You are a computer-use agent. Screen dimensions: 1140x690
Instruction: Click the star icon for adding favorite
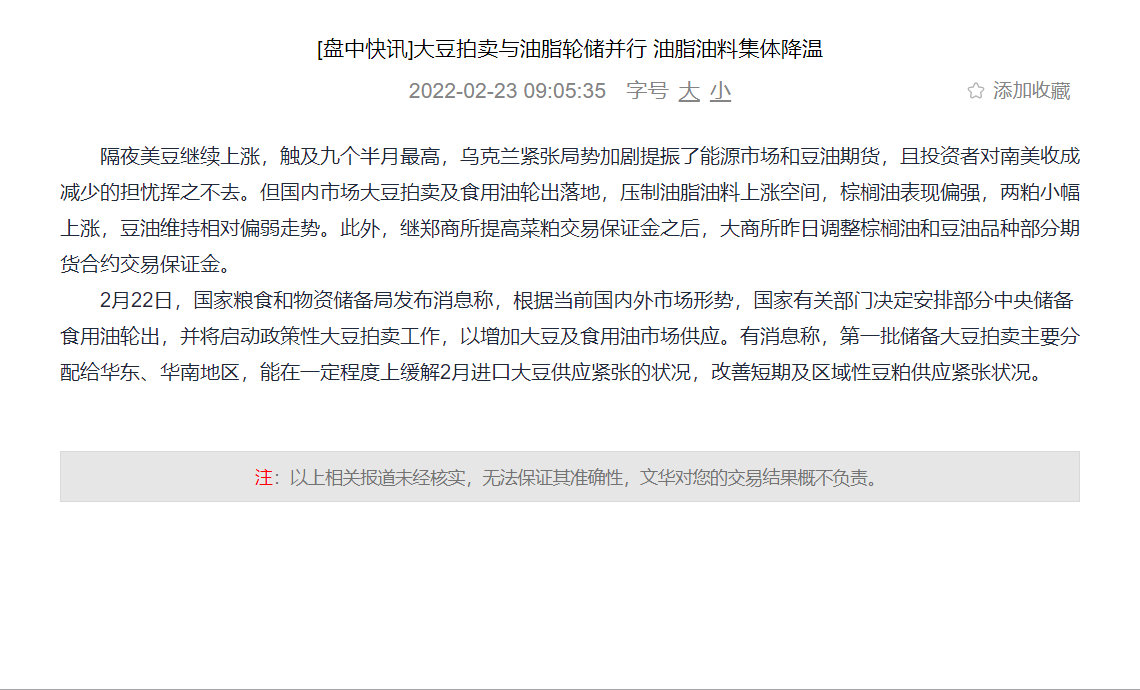click(976, 91)
